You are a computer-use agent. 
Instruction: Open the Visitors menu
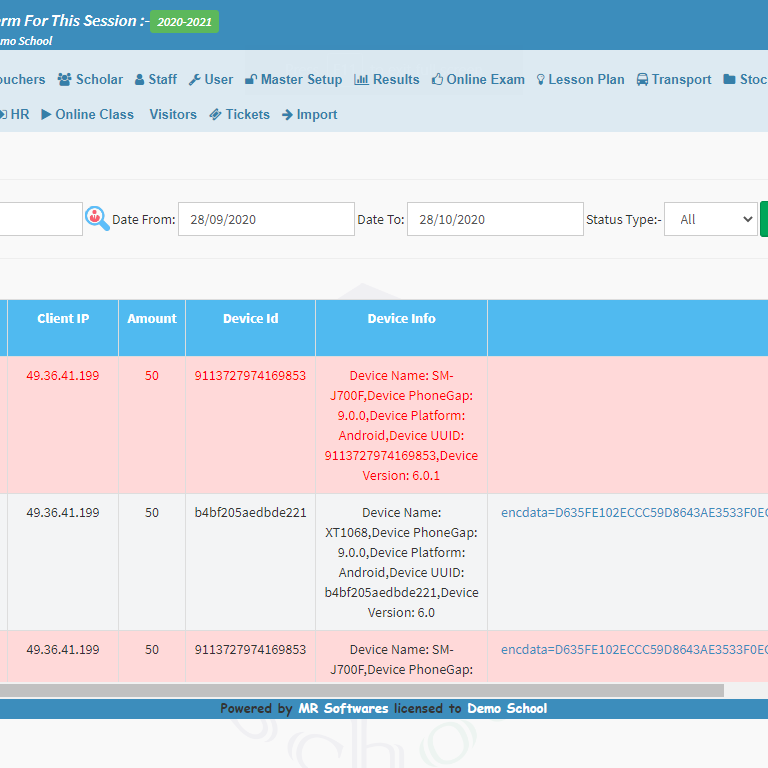click(173, 115)
